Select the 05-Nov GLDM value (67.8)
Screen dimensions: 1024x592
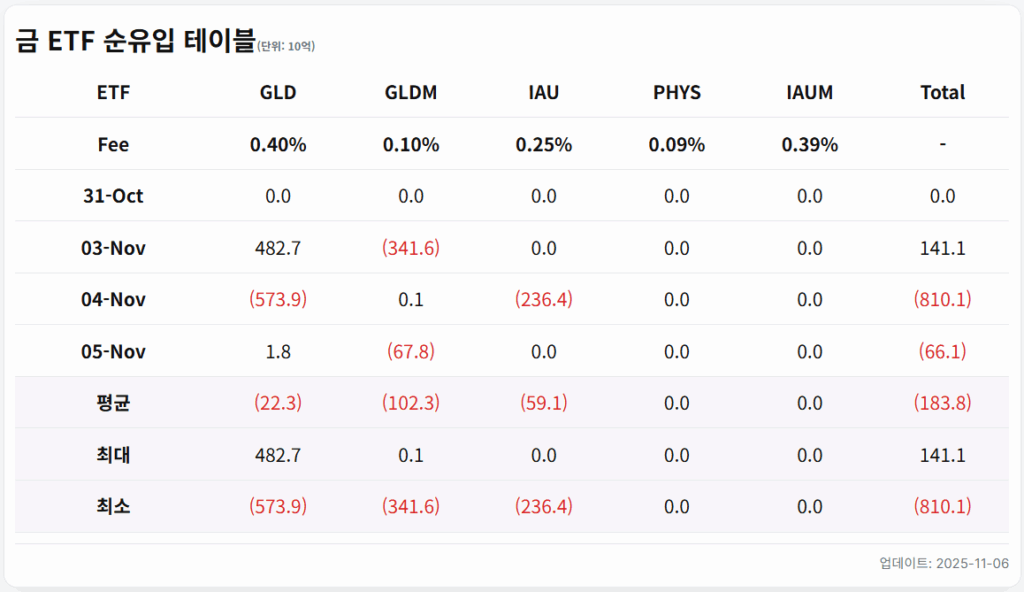click(411, 352)
